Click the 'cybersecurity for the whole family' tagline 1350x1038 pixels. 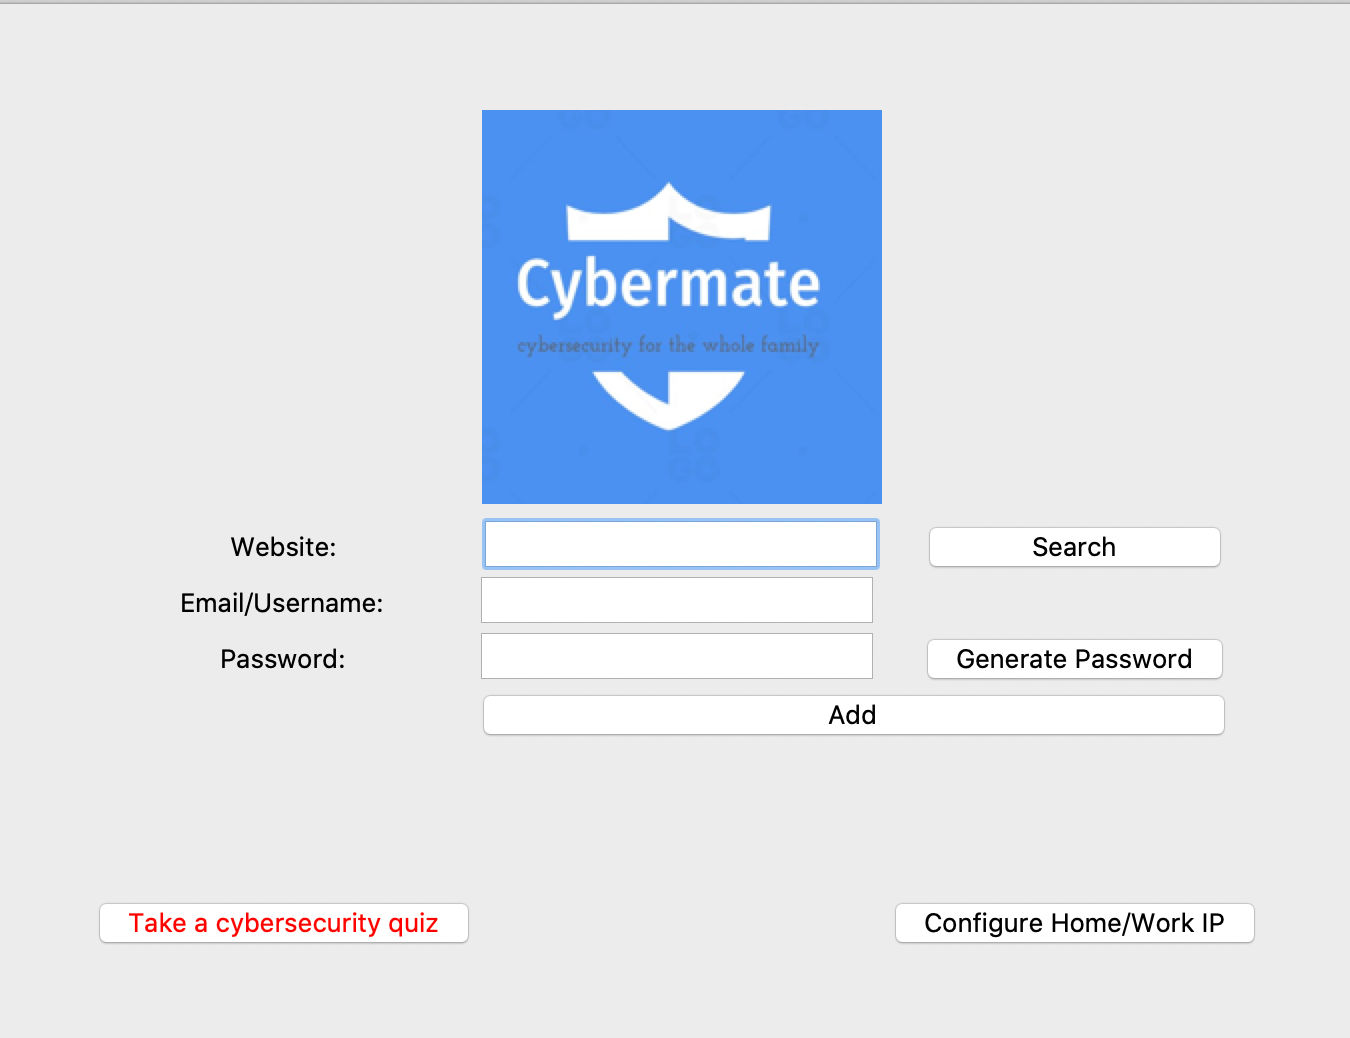pos(667,344)
